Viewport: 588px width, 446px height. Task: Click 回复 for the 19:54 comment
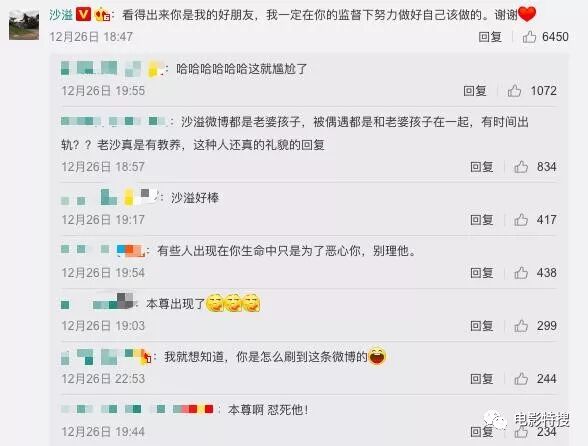[x=482, y=273]
